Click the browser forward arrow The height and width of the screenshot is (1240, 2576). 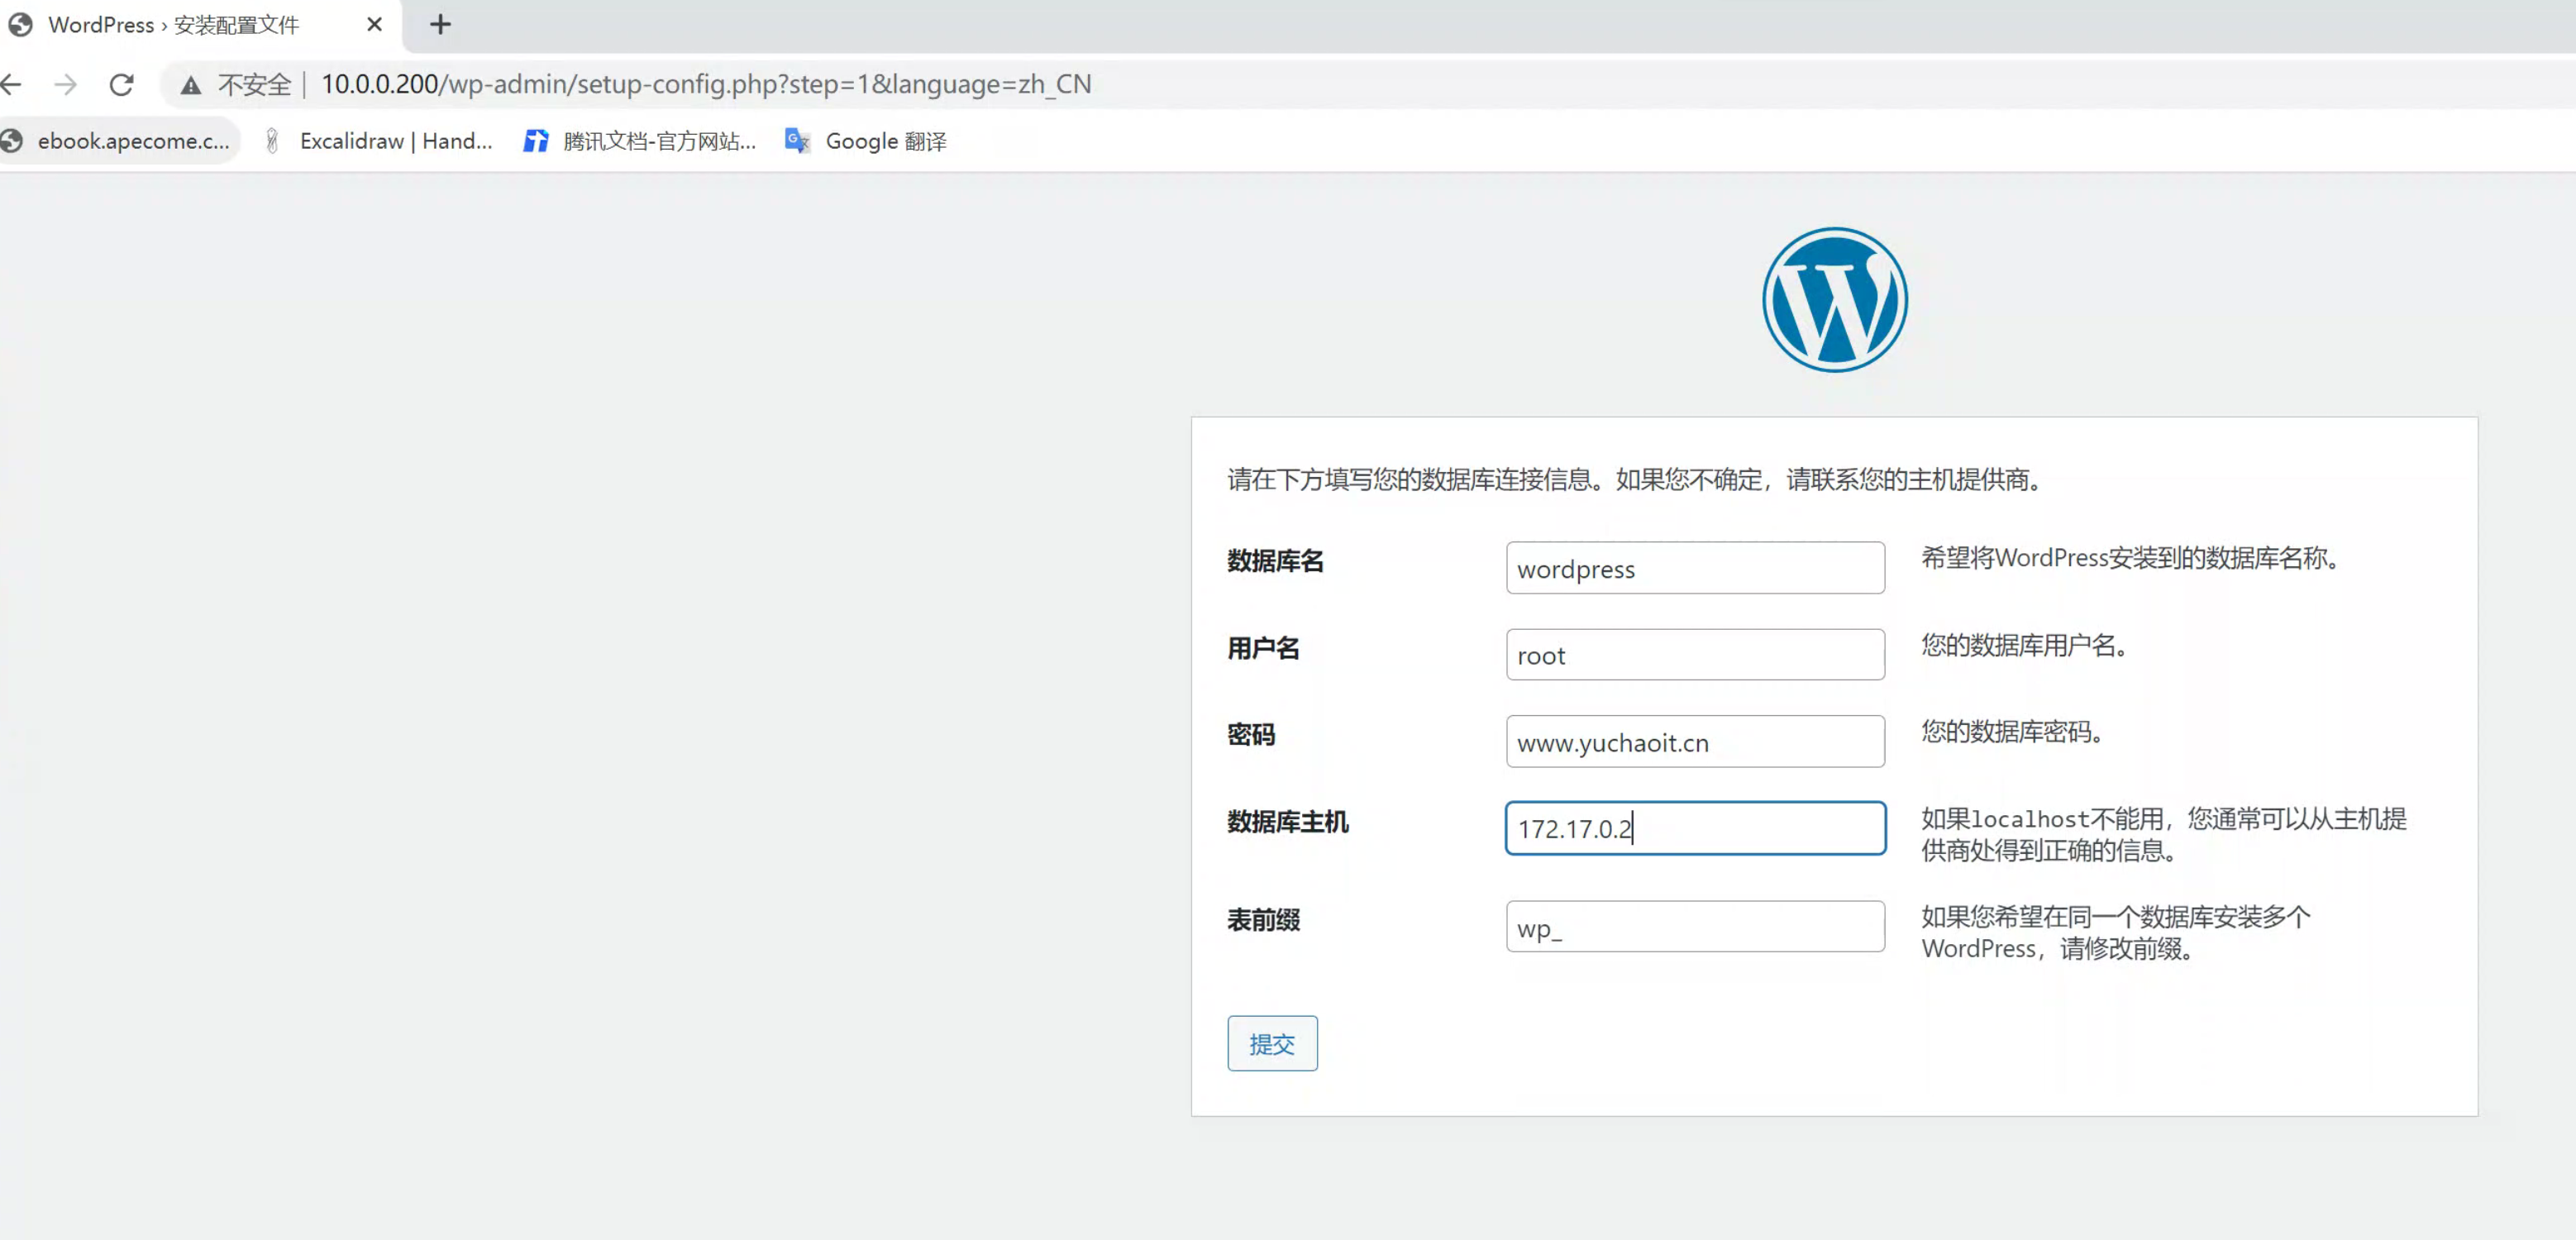point(66,85)
